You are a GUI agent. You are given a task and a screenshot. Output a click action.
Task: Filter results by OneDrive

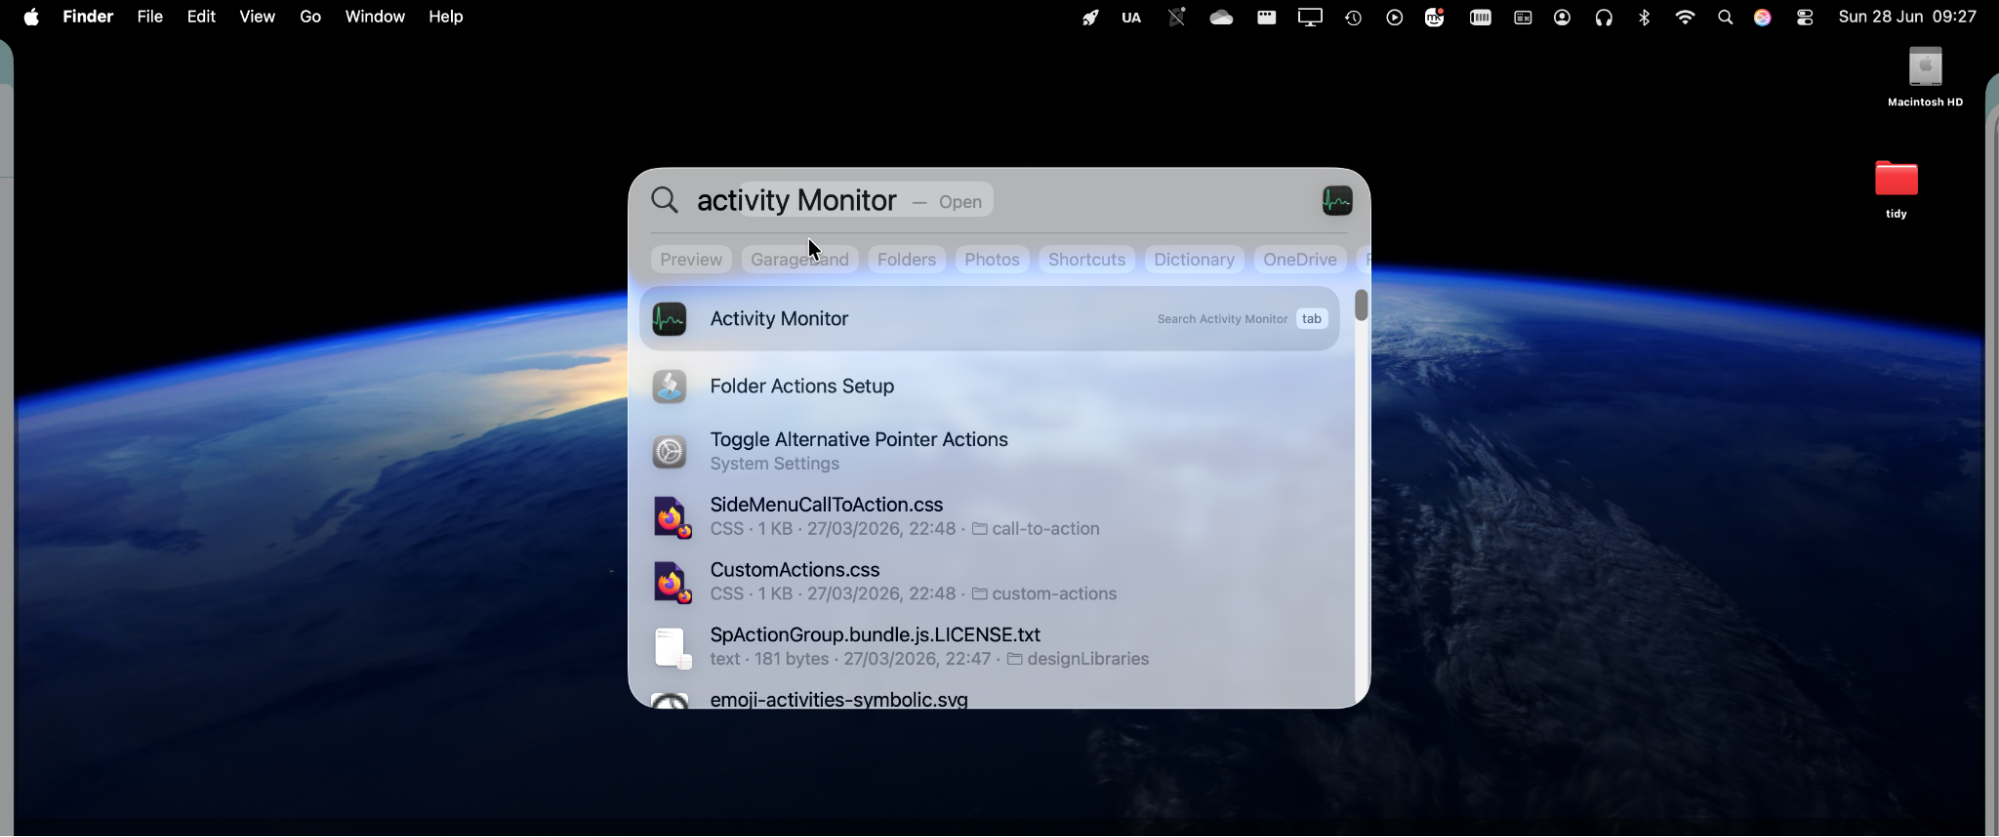pyautogui.click(x=1300, y=260)
